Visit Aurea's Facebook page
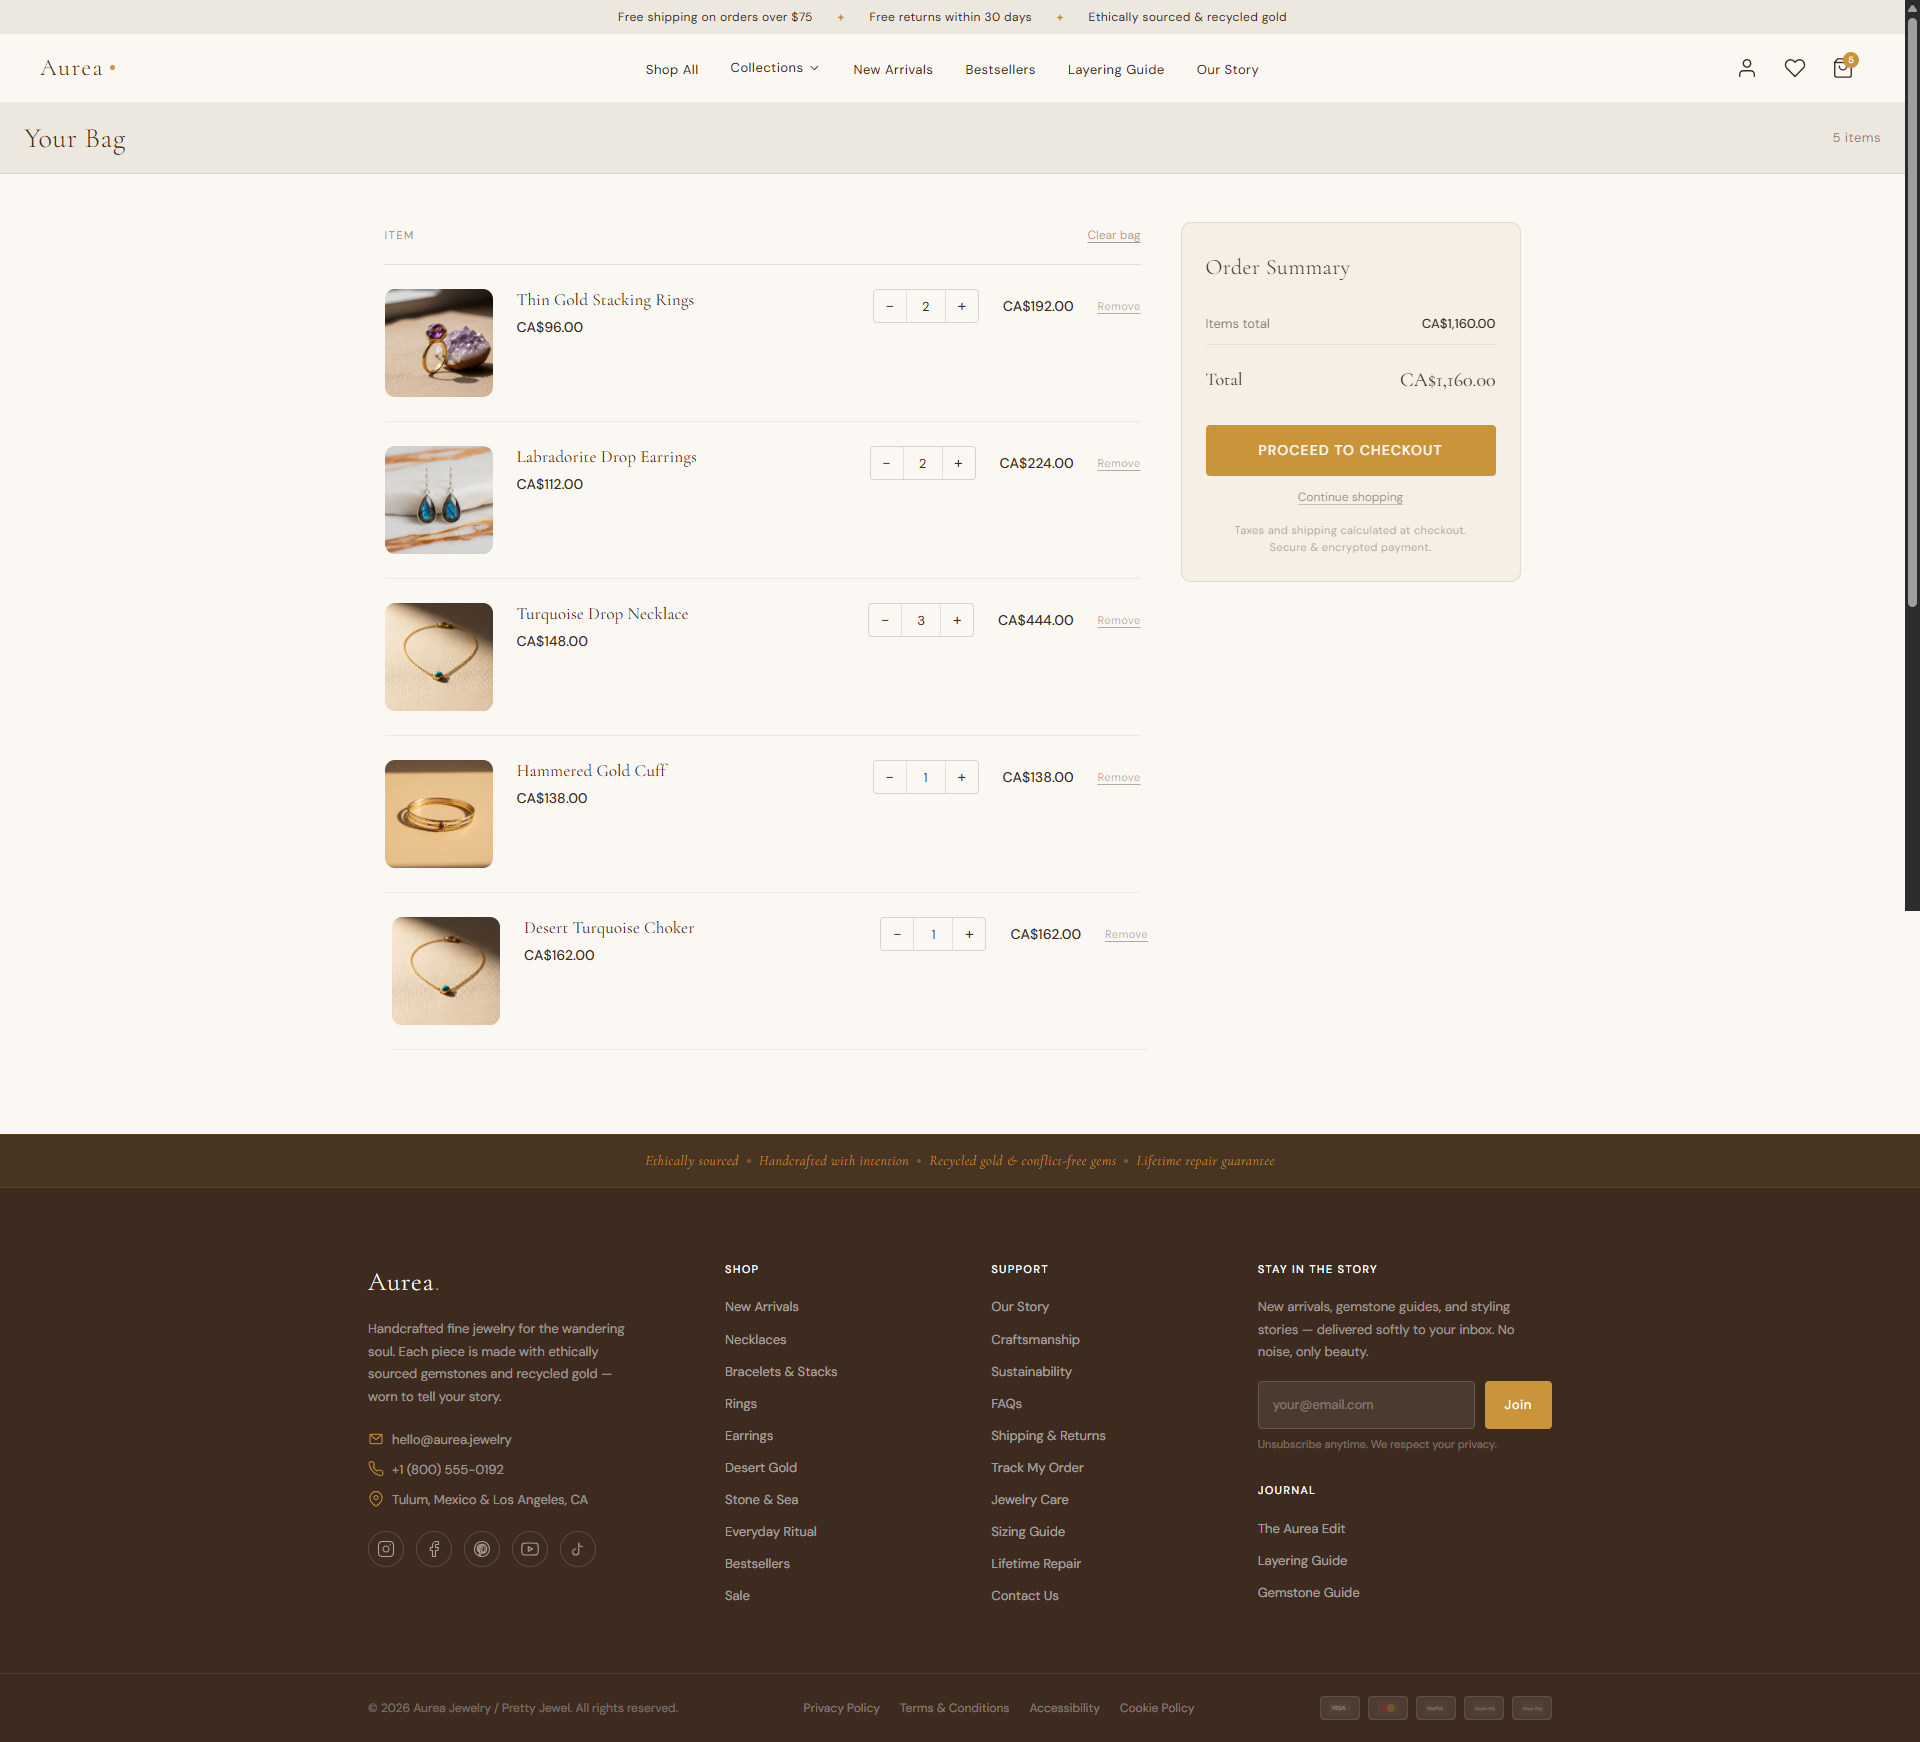This screenshot has height=1742, width=1920. (x=434, y=1549)
